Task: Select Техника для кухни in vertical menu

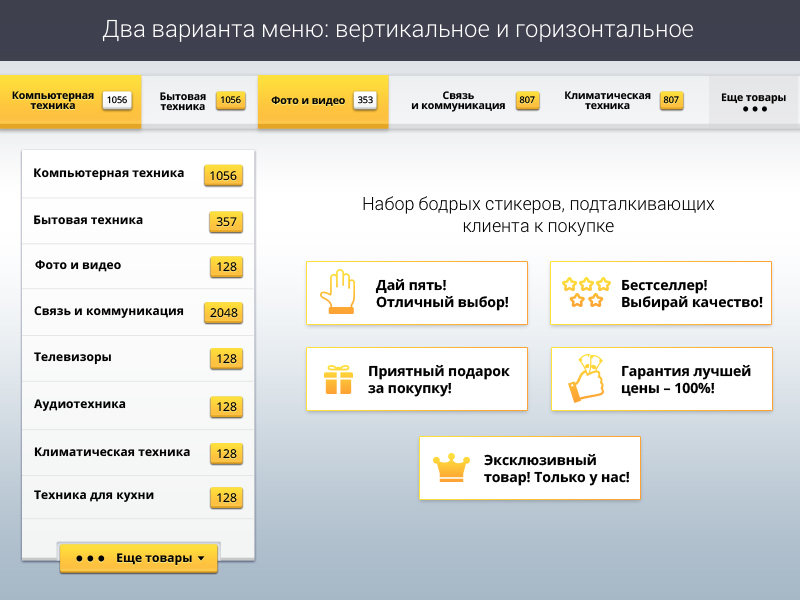Action: click(x=138, y=497)
